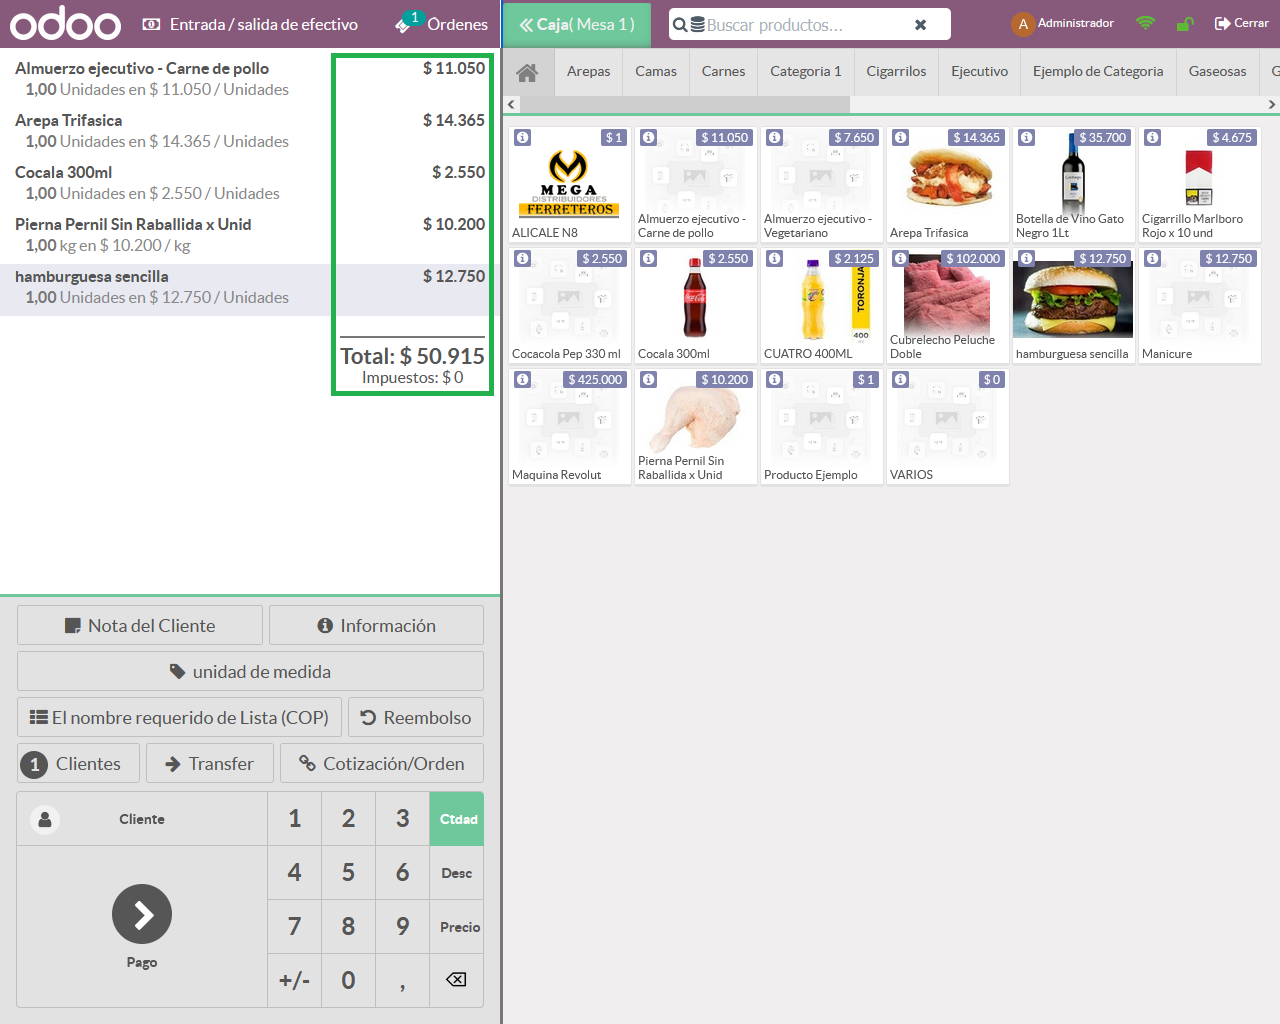Click the Reembolso button
Viewport: 1280px width, 1024px height.
[x=416, y=718]
